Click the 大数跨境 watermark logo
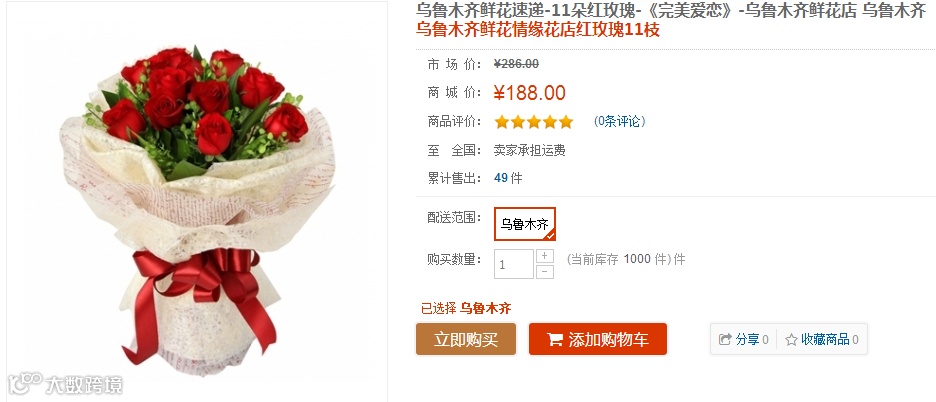This screenshot has width=936, height=402. click(66, 384)
